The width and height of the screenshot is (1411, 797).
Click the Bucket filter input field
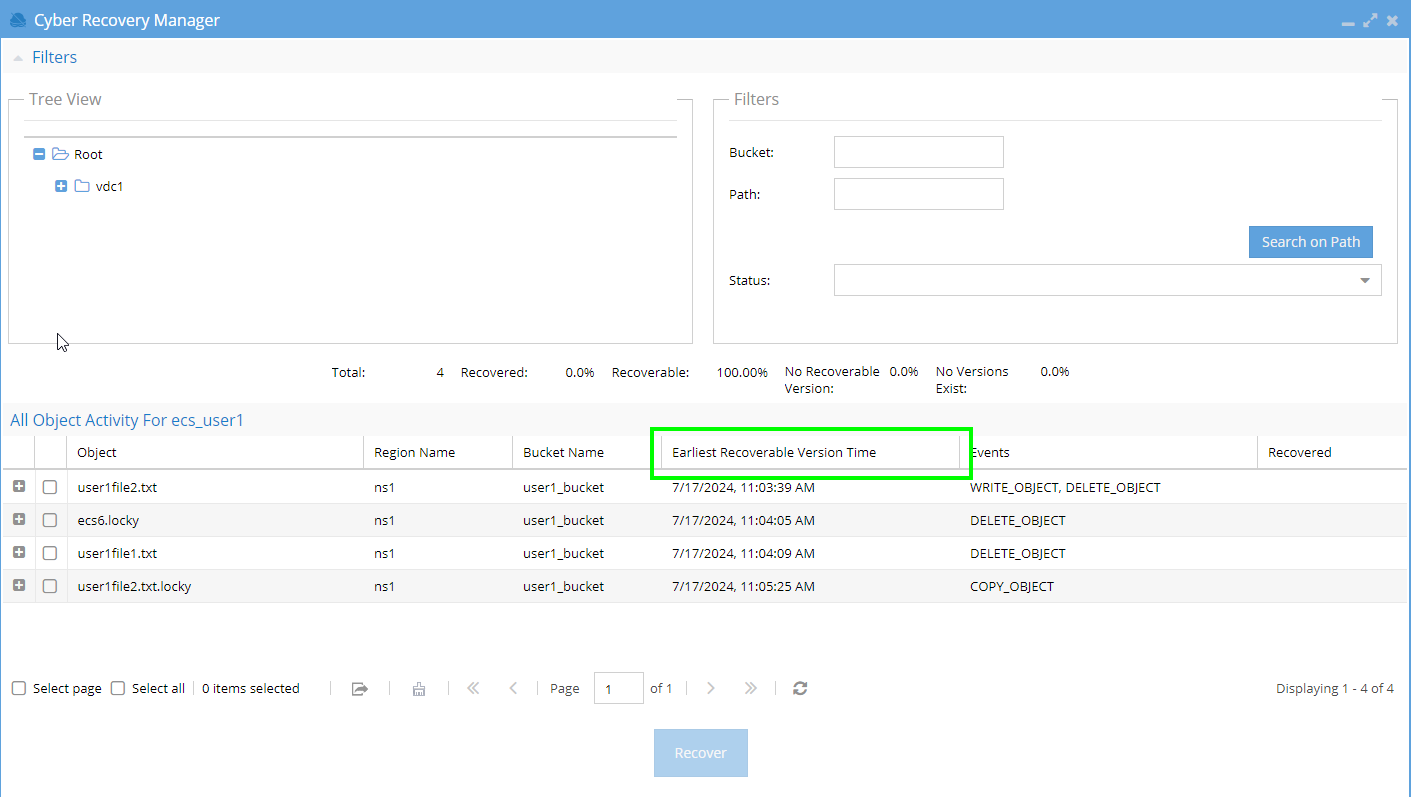coord(918,152)
